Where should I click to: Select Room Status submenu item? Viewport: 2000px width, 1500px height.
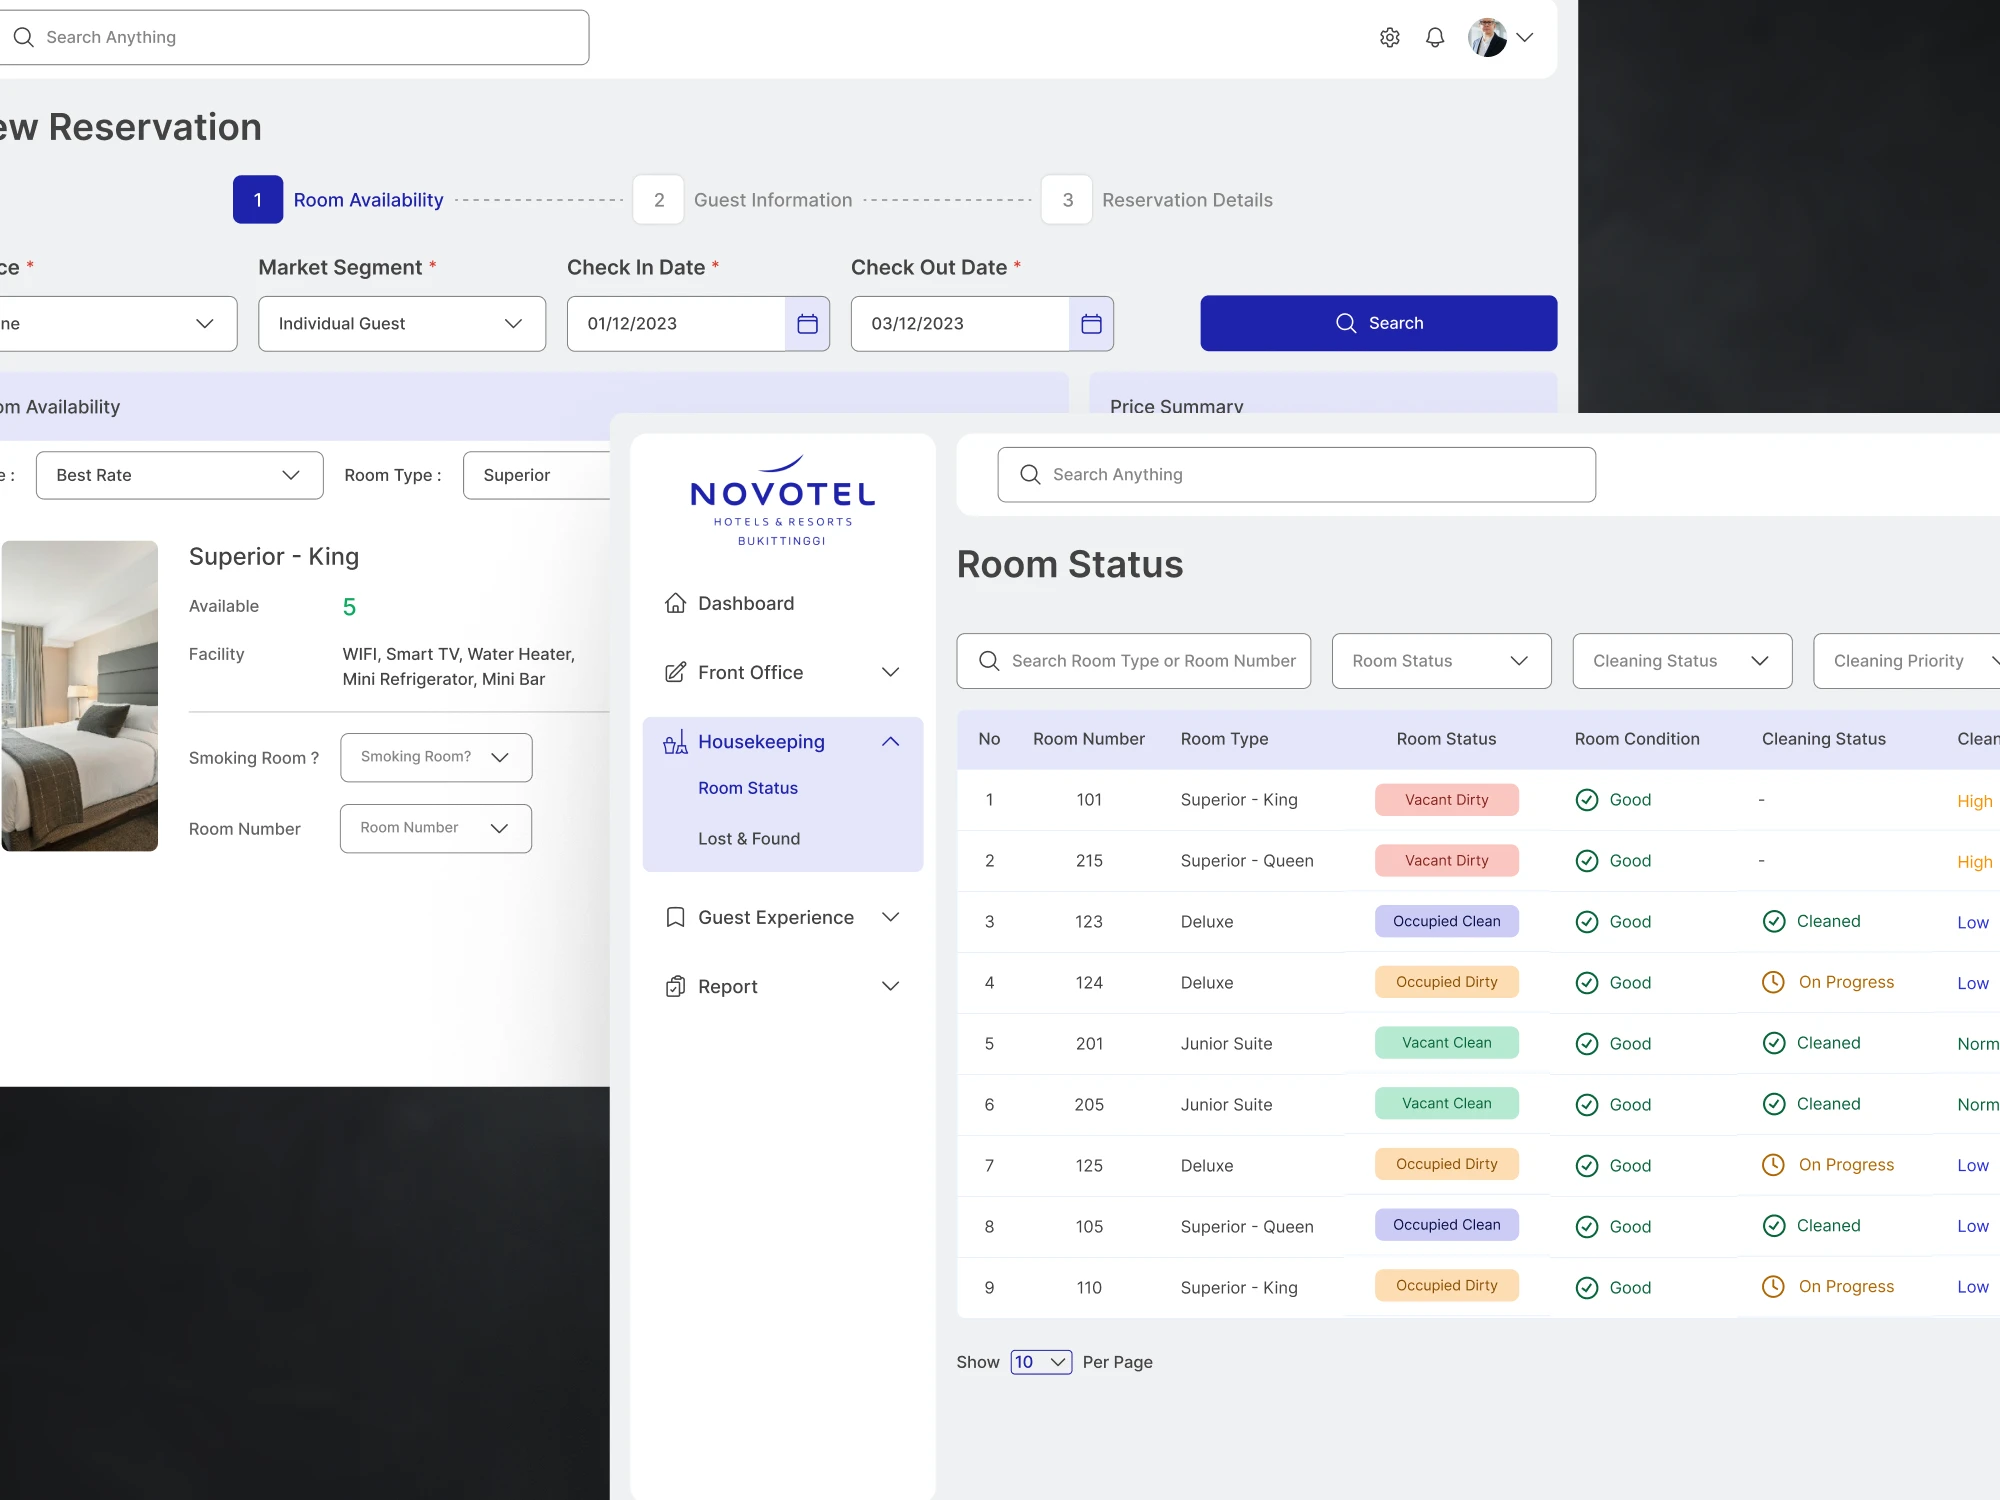[x=747, y=788]
